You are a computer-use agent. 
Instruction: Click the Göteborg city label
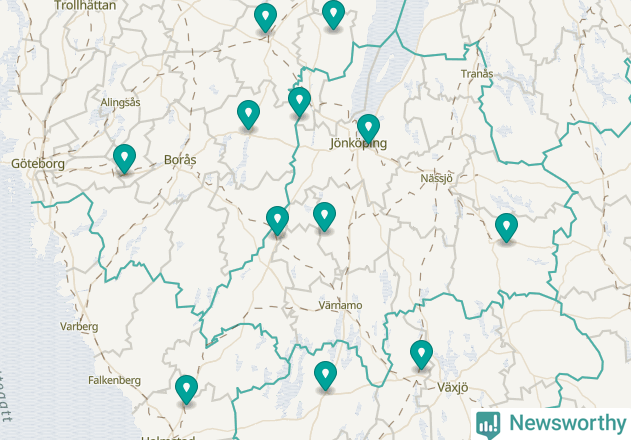coord(38,164)
